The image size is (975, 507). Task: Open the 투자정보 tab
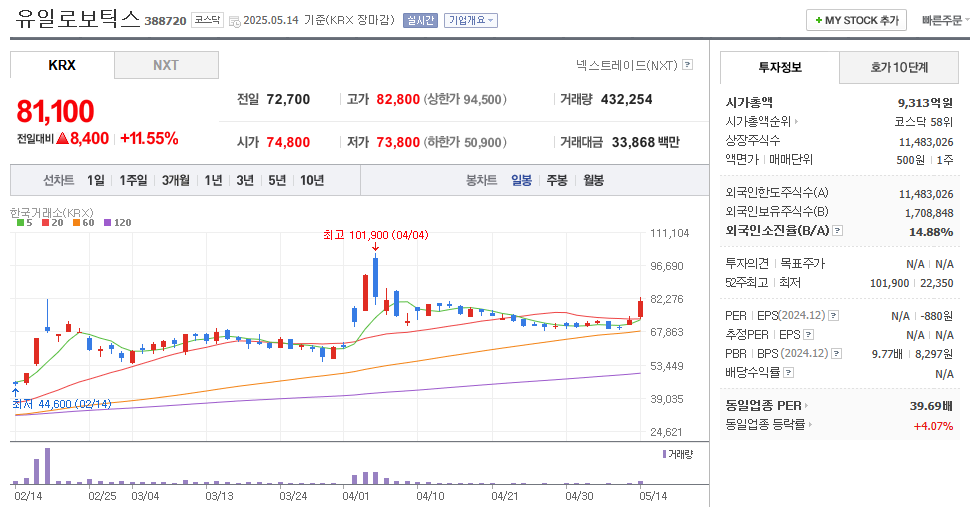pos(780,67)
